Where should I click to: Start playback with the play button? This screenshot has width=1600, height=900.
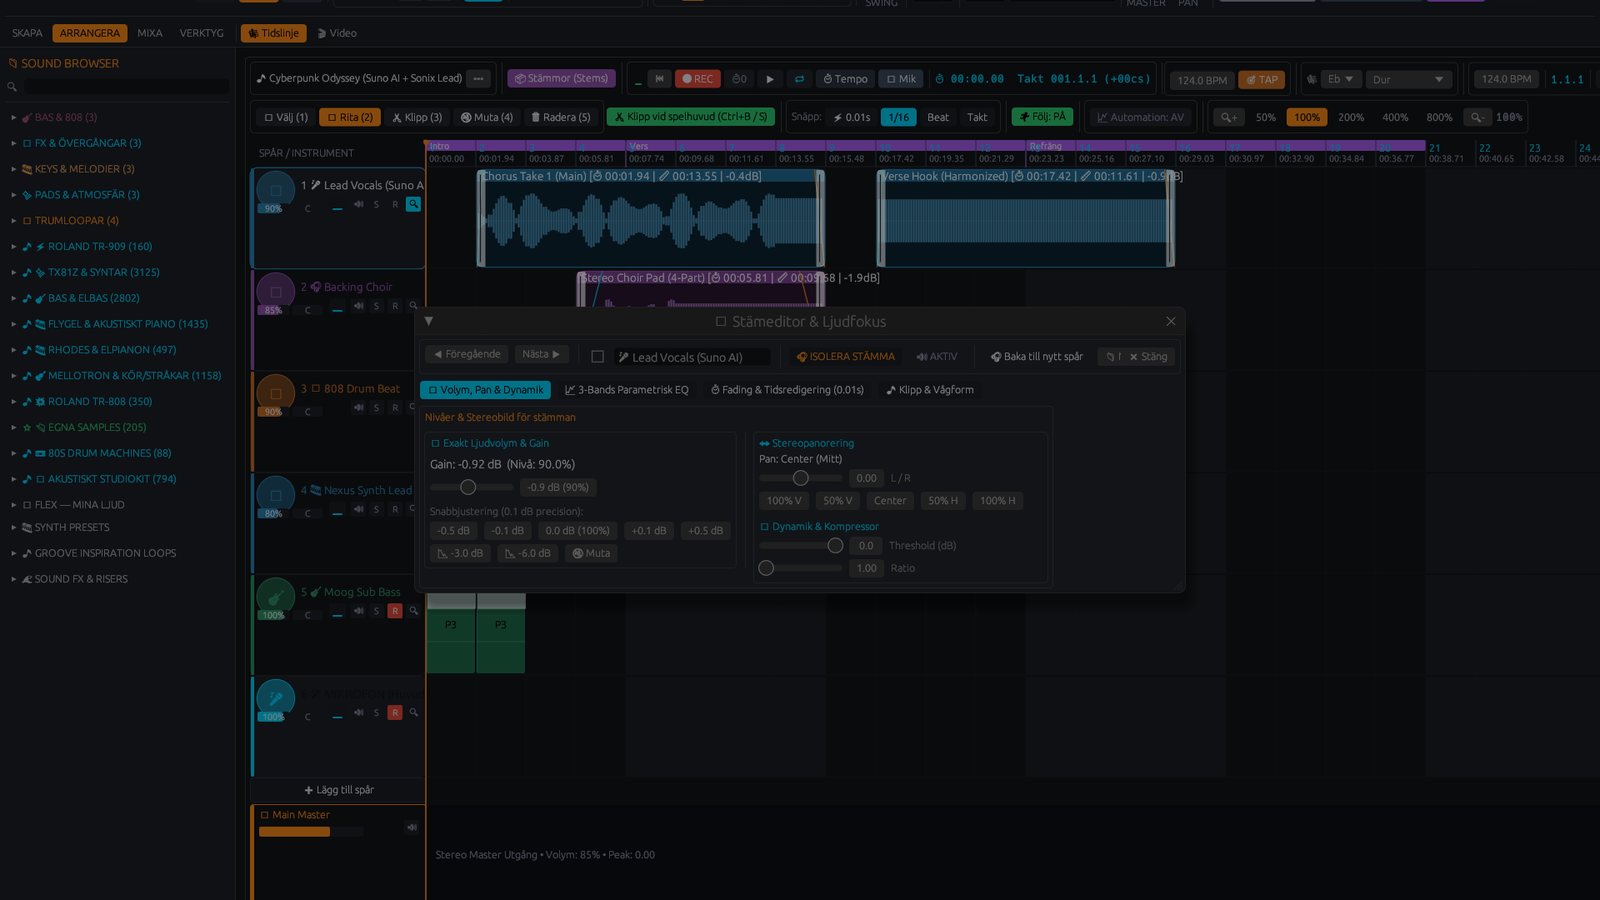[769, 79]
